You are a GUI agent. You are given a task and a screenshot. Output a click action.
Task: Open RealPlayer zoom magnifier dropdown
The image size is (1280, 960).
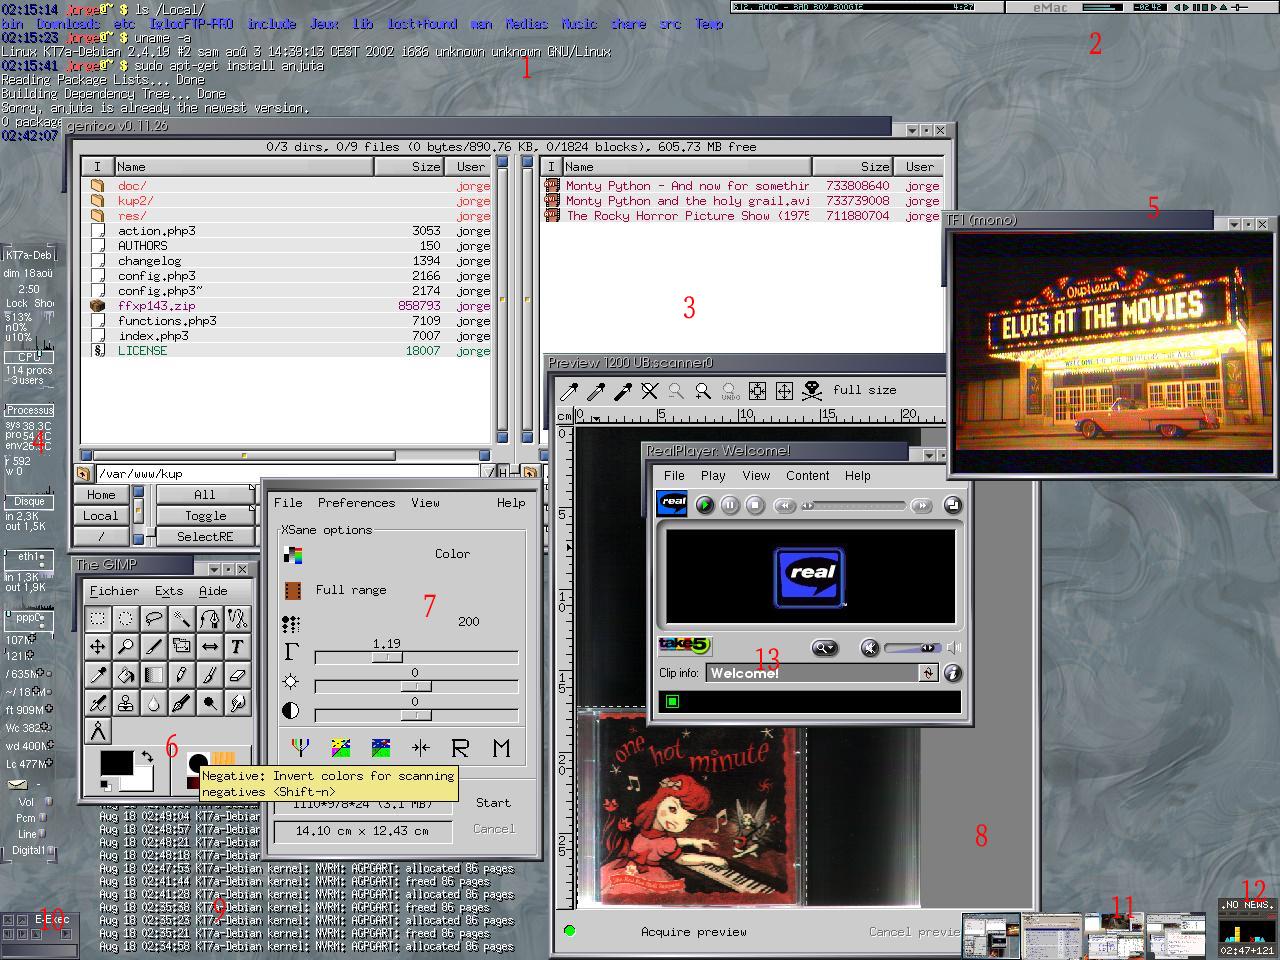tap(824, 648)
